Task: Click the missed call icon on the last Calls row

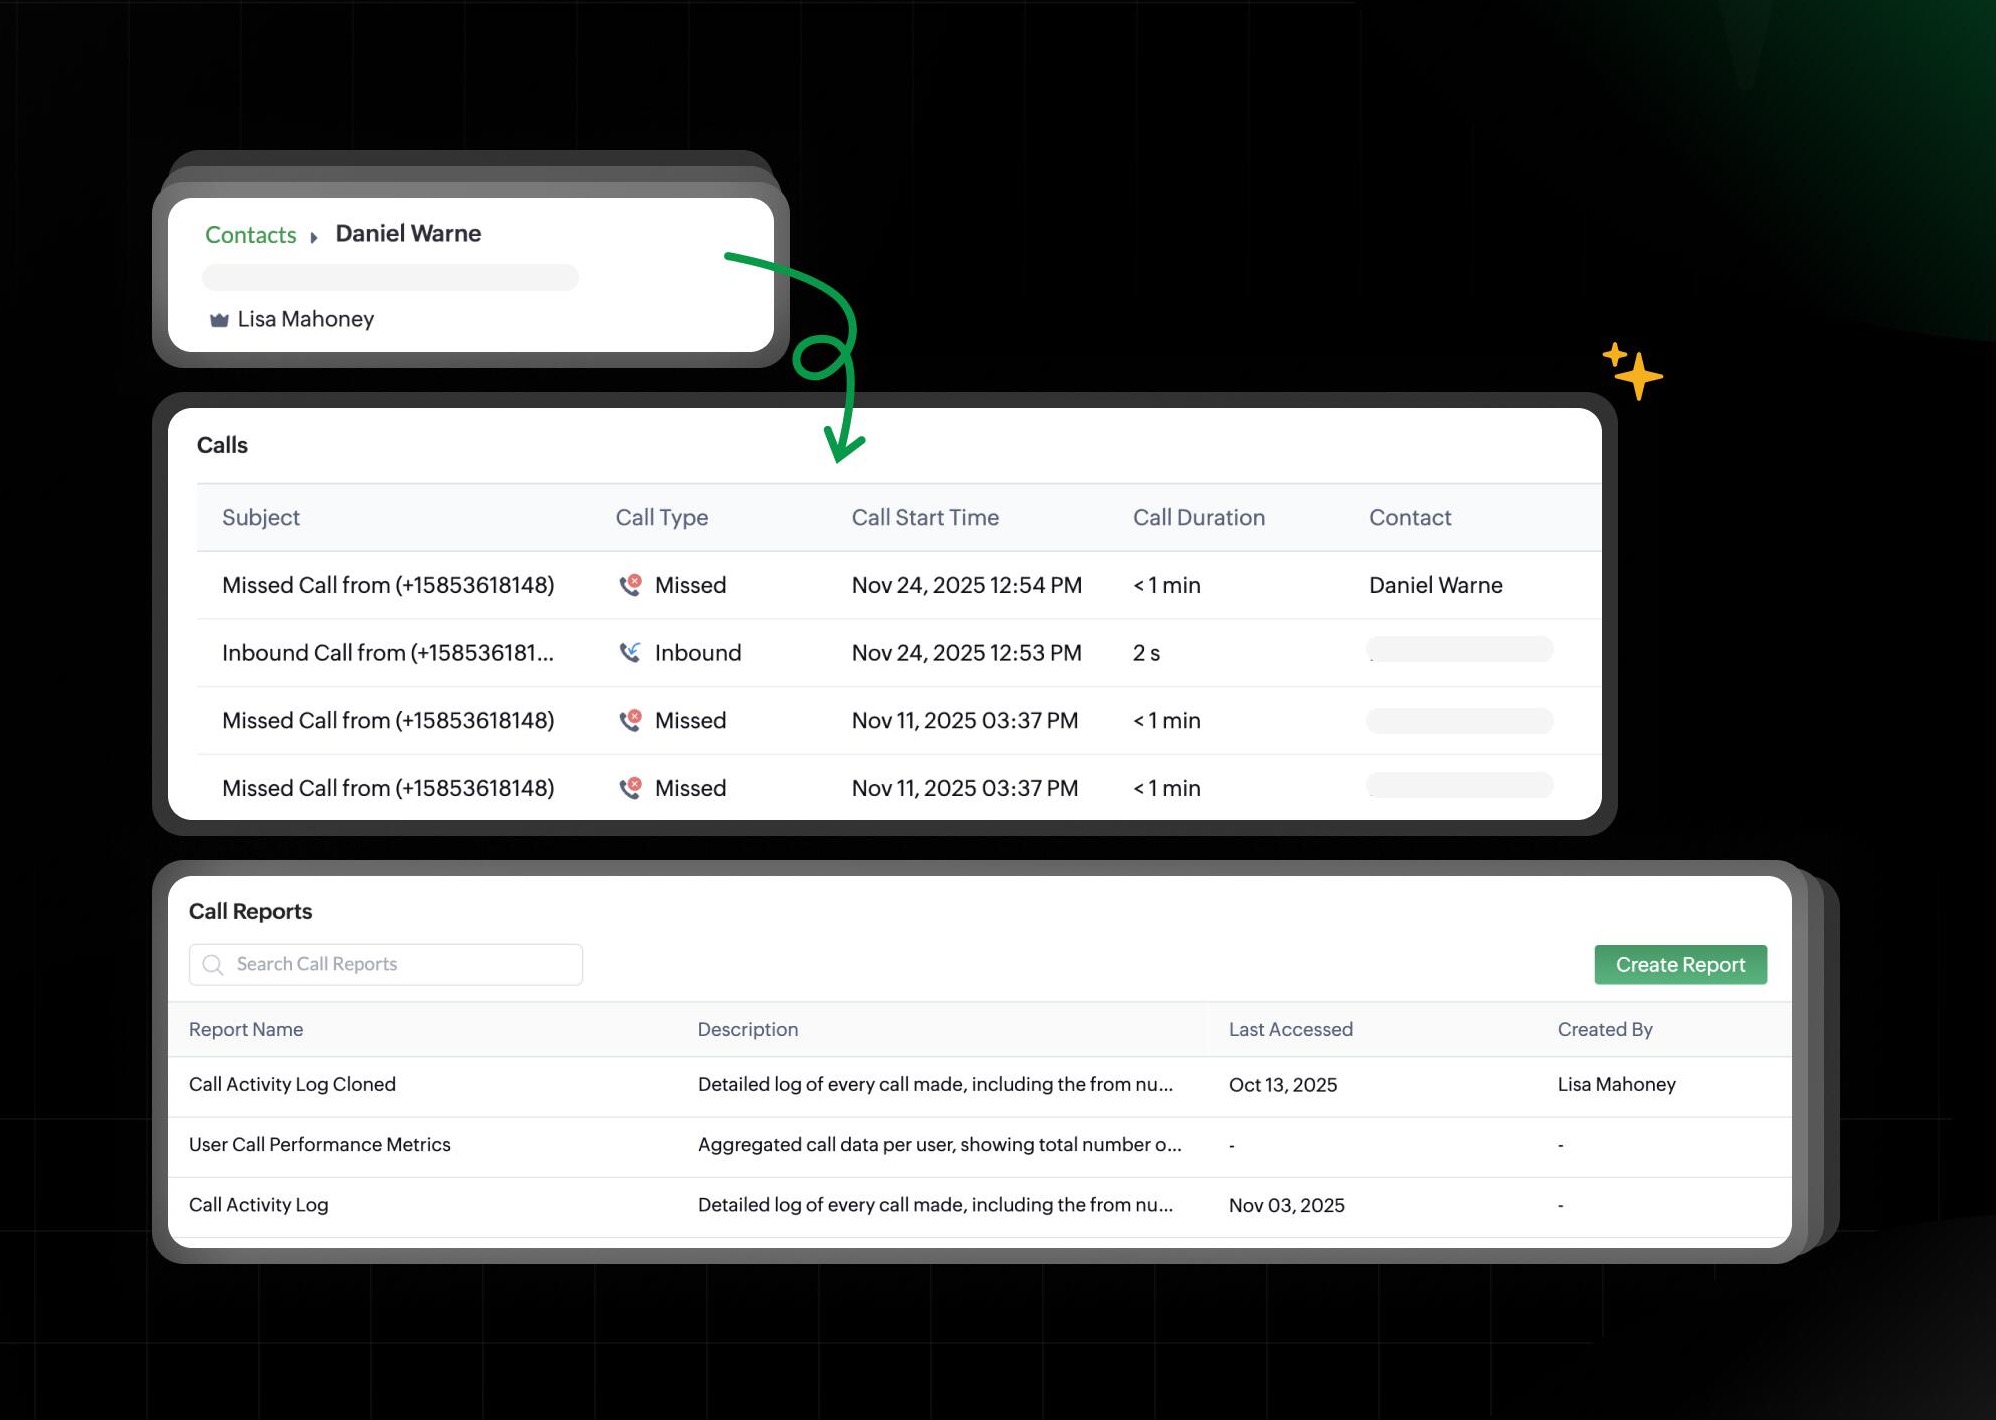Action: click(x=629, y=787)
